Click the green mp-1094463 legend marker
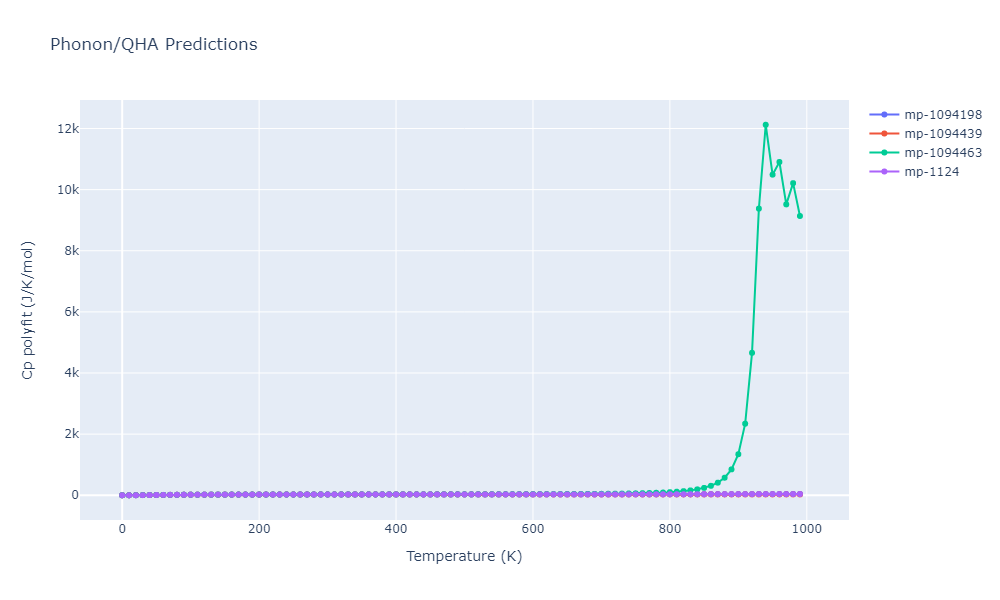 (885, 153)
